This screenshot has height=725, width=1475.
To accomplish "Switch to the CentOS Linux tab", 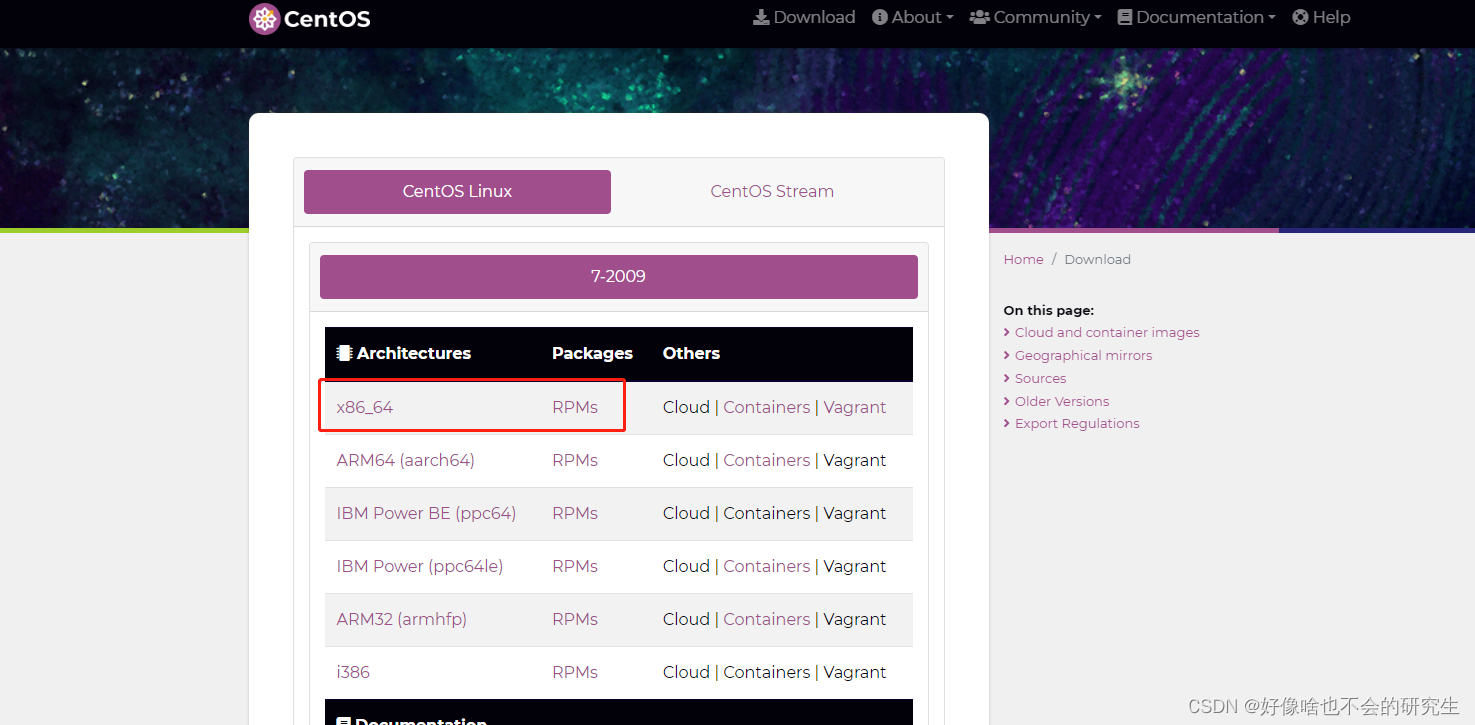I will click(x=457, y=192).
